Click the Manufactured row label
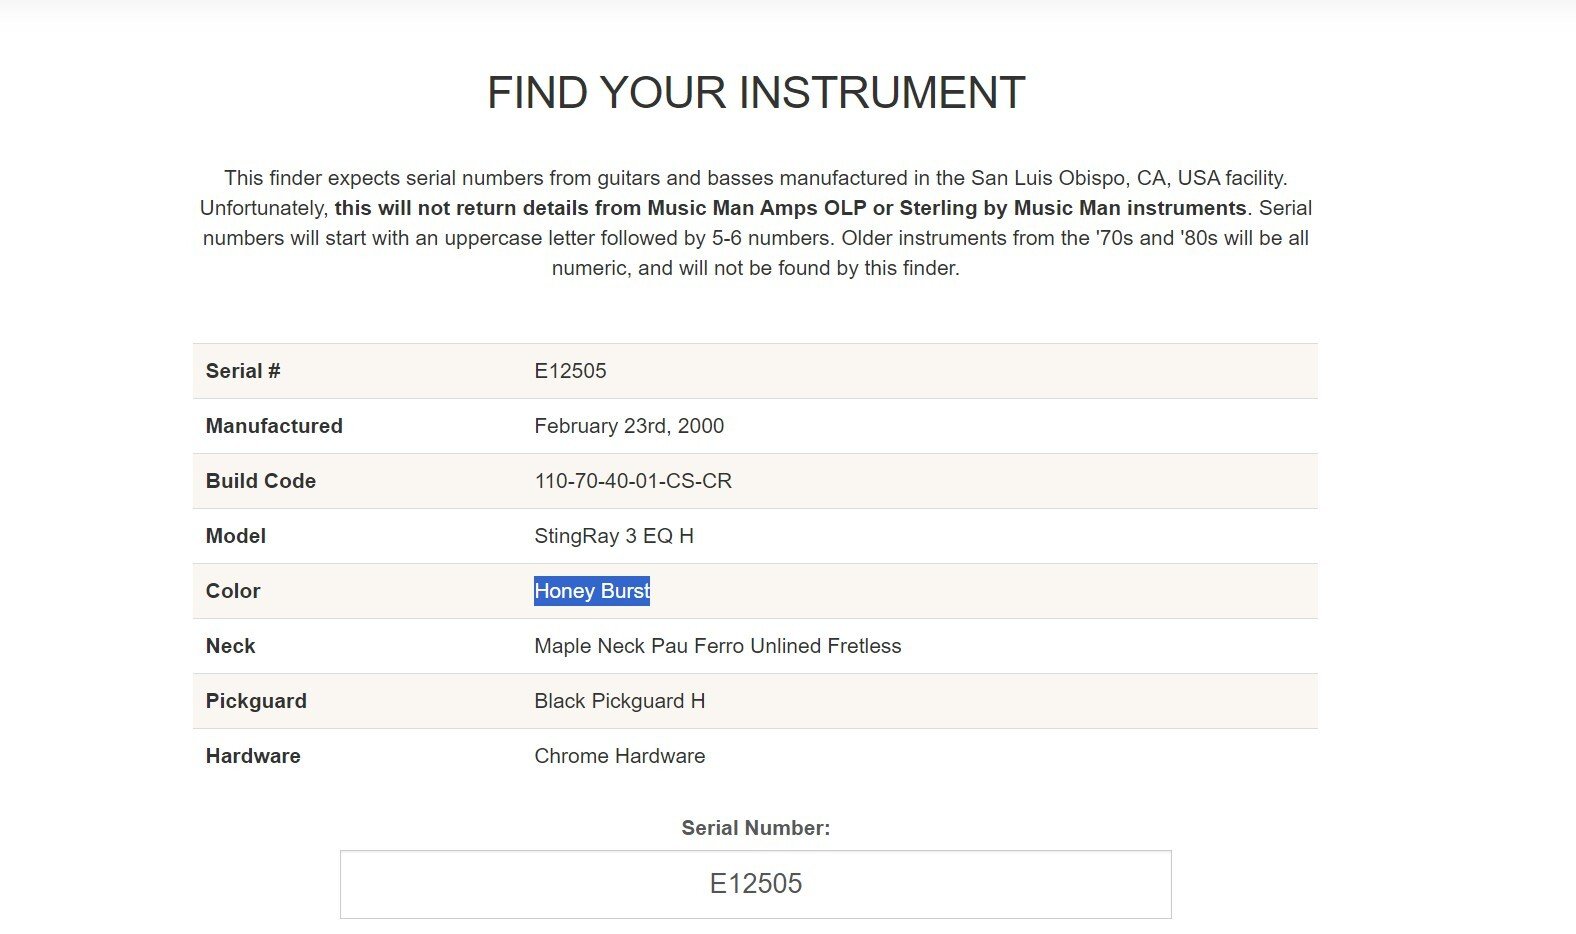Image resolution: width=1576 pixels, height=934 pixels. 274,426
